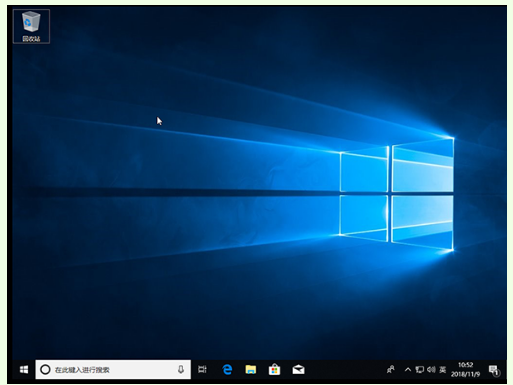This screenshot has height=385, width=513.
Task: Click into the taskbar search field
Action: point(113,369)
